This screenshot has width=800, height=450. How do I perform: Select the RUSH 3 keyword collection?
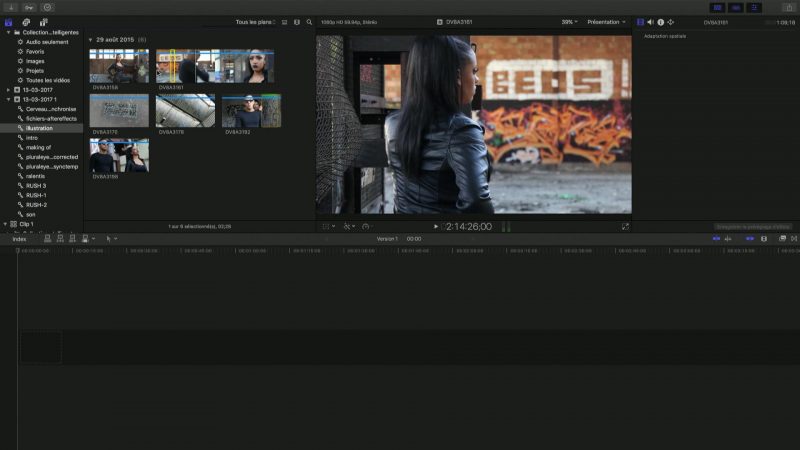(x=36, y=186)
